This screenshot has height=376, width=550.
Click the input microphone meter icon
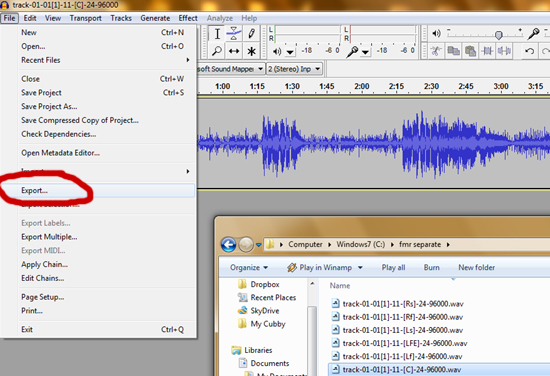[x=352, y=52]
